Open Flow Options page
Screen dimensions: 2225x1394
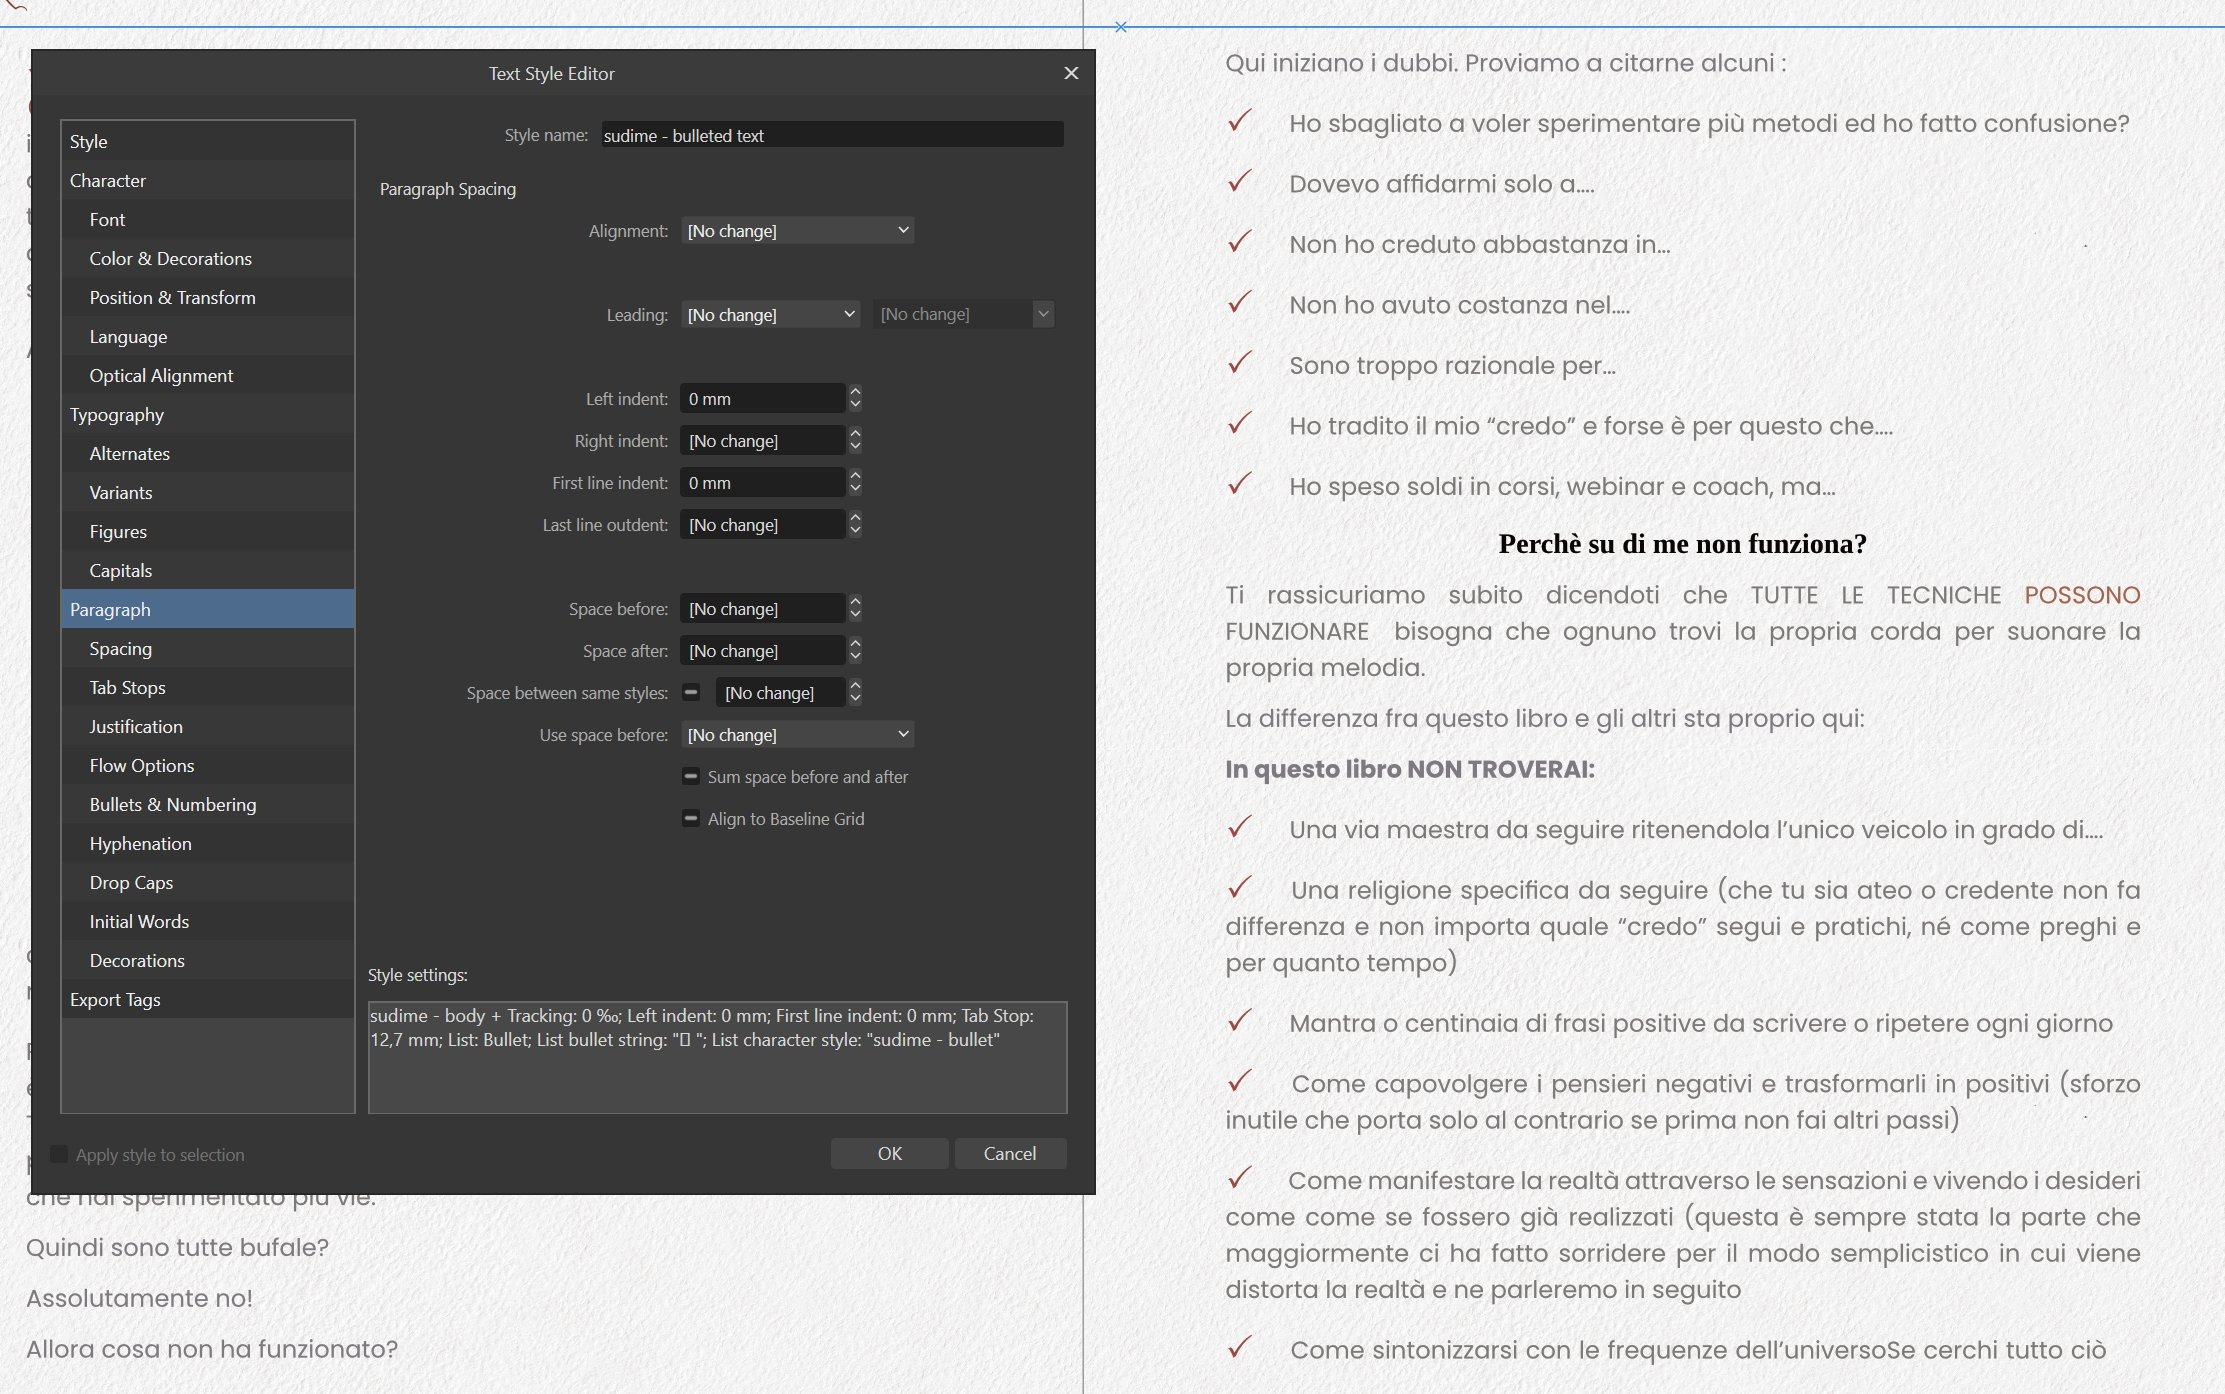click(208, 765)
